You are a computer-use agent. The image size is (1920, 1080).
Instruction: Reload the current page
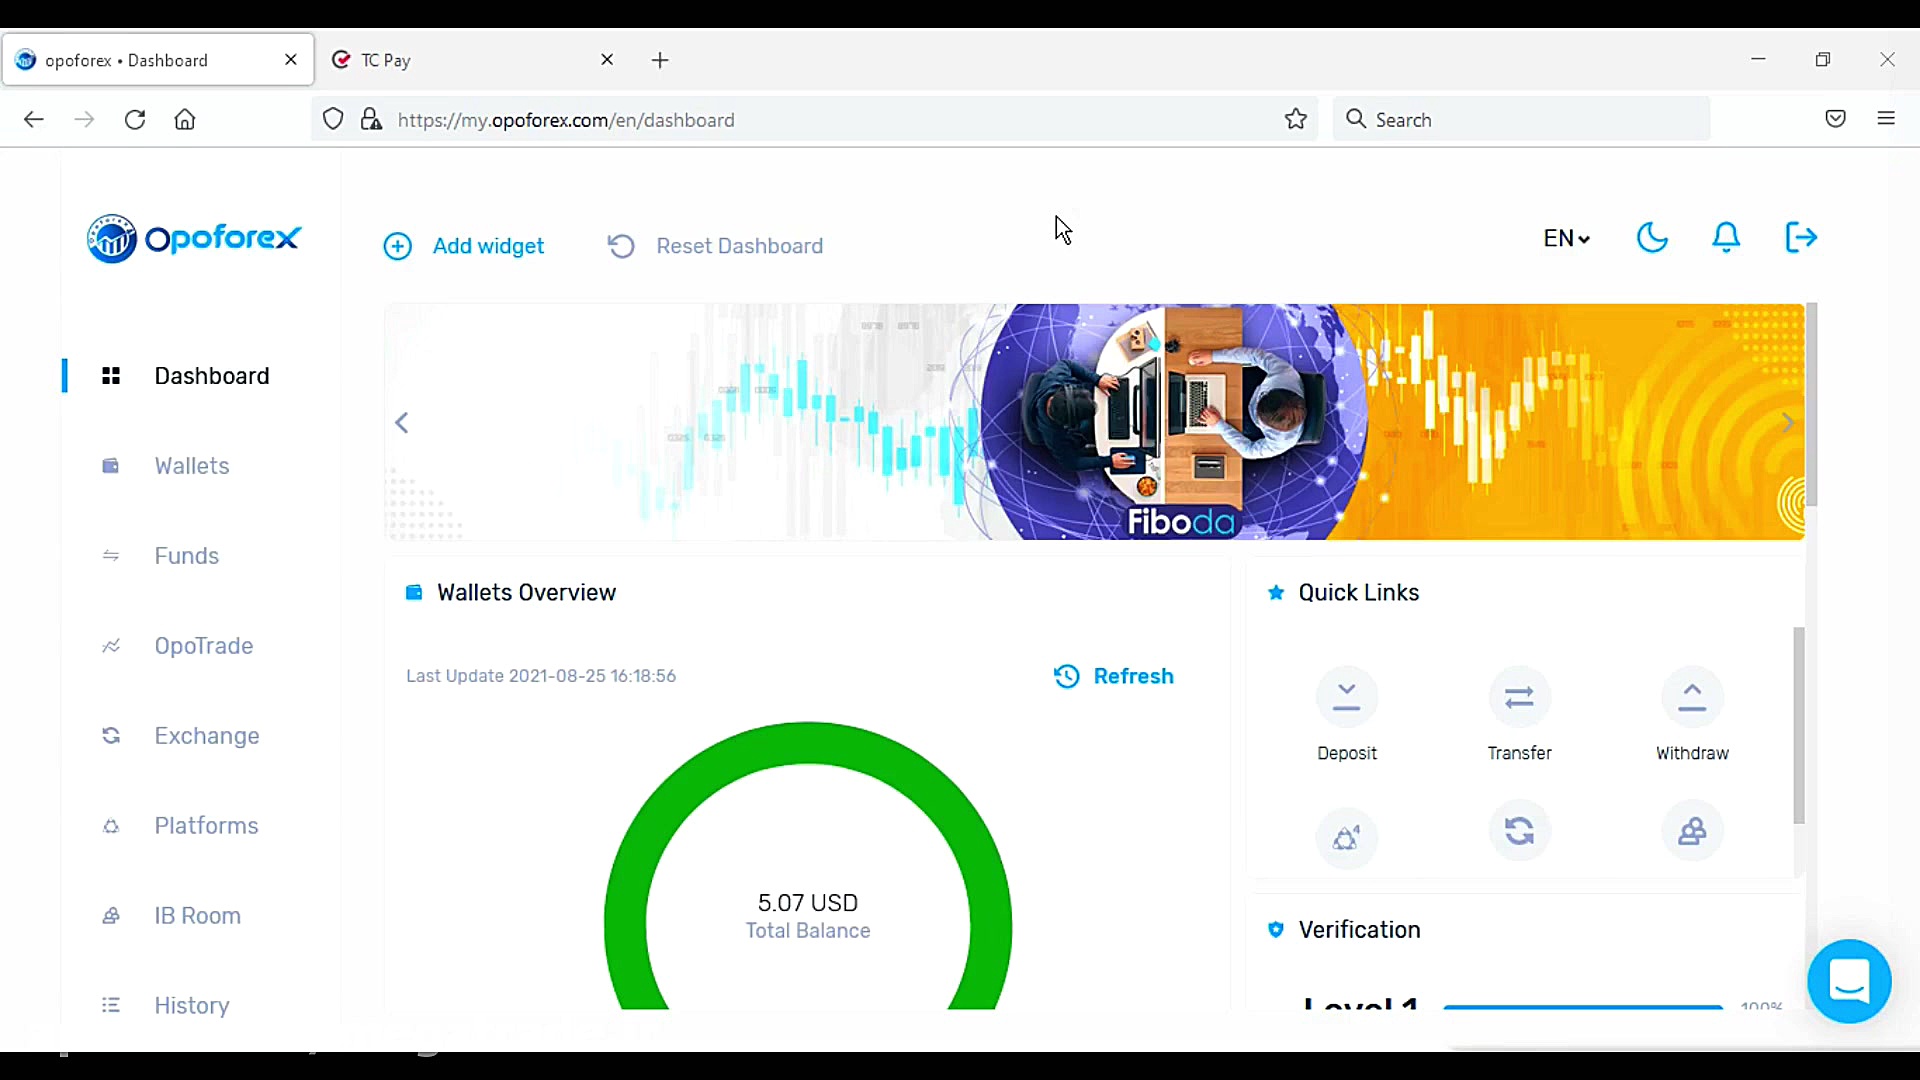click(x=135, y=120)
